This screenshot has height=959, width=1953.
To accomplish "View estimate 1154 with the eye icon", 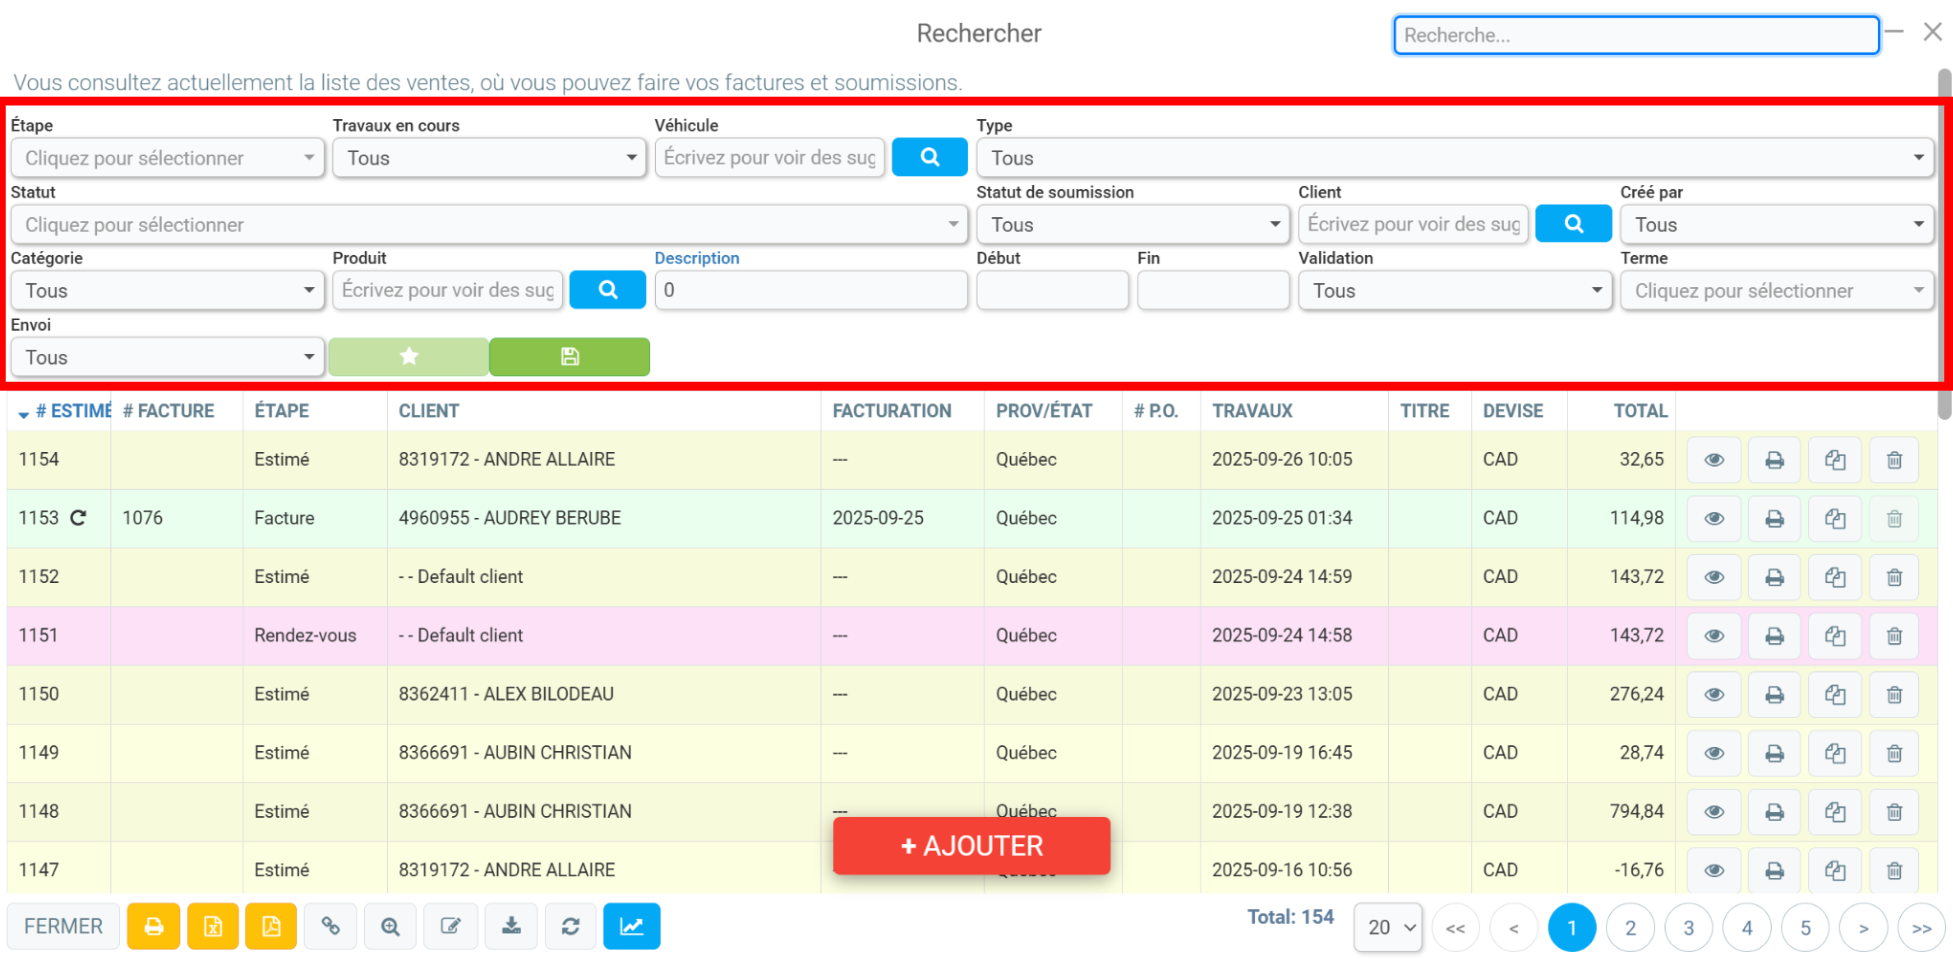I will [x=1714, y=460].
